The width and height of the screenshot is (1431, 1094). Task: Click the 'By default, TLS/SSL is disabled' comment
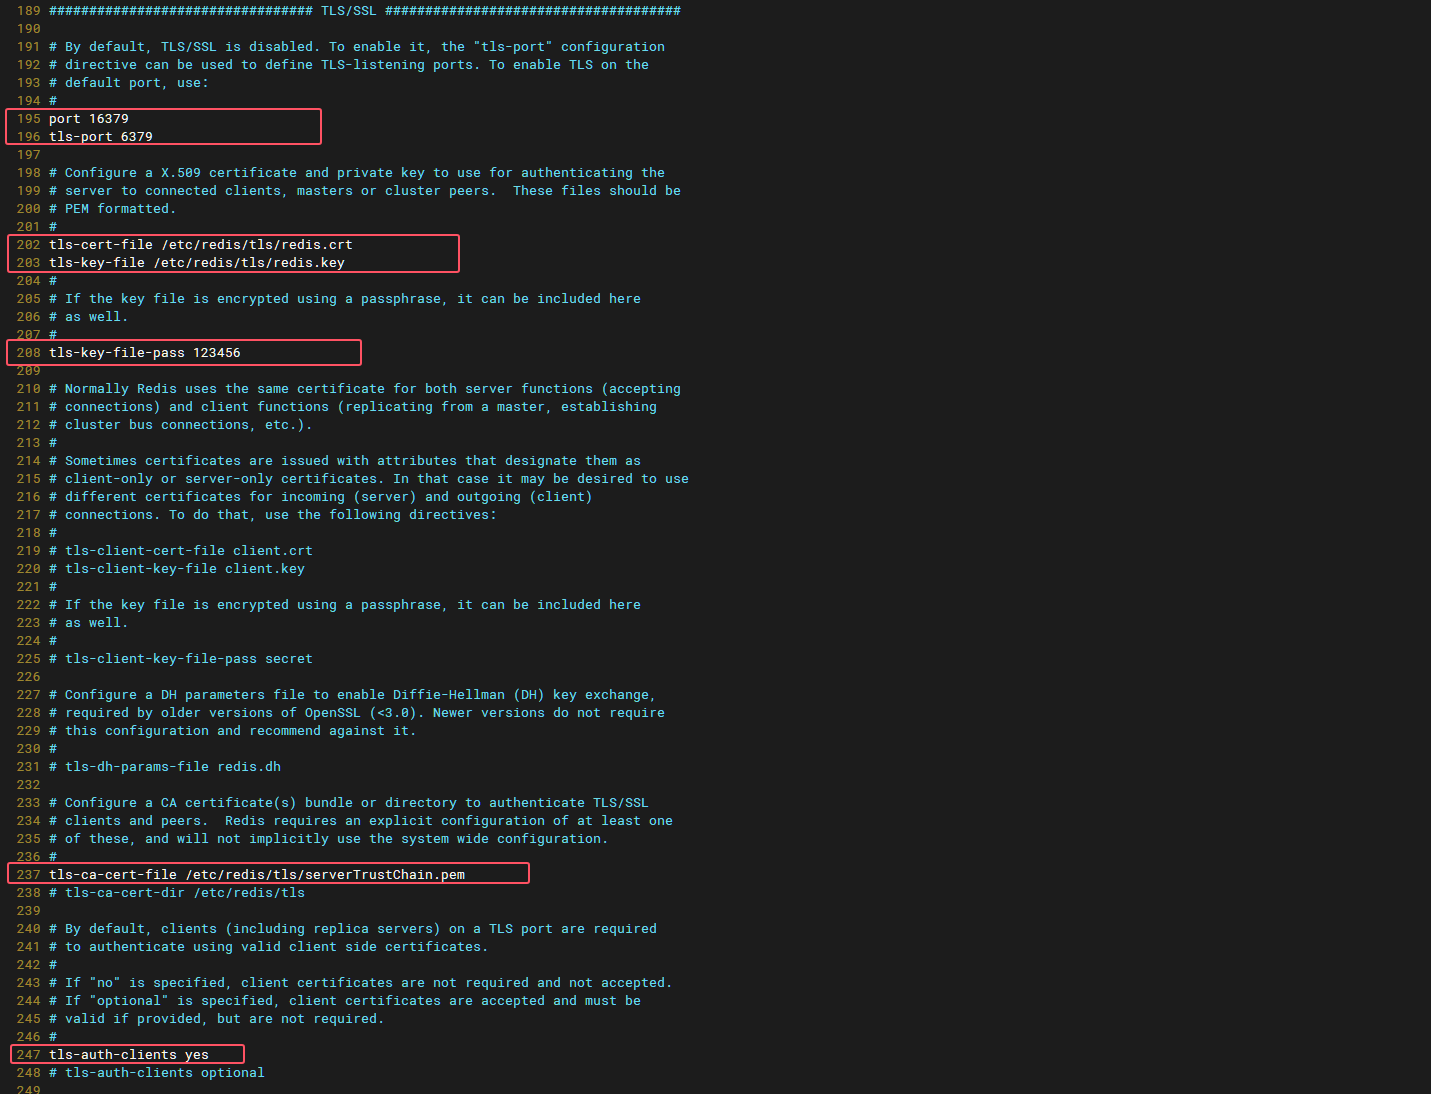coord(357,47)
